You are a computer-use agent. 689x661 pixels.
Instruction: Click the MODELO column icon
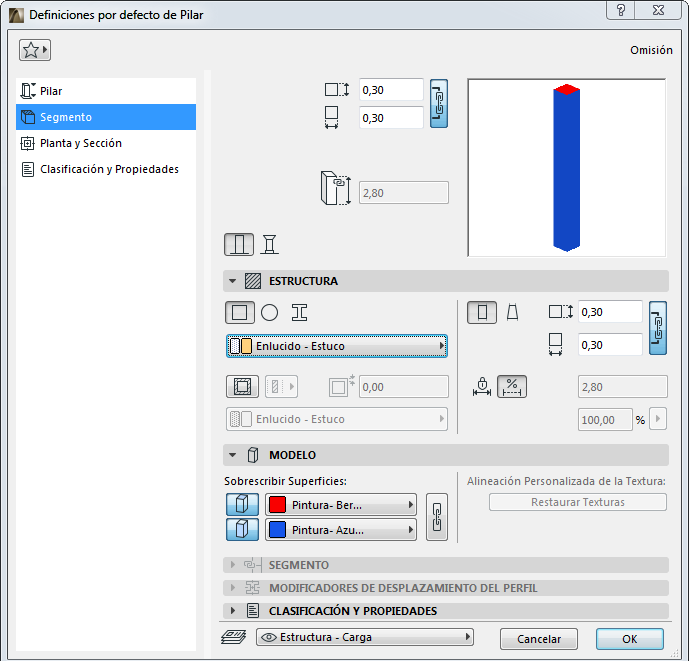pos(253,455)
